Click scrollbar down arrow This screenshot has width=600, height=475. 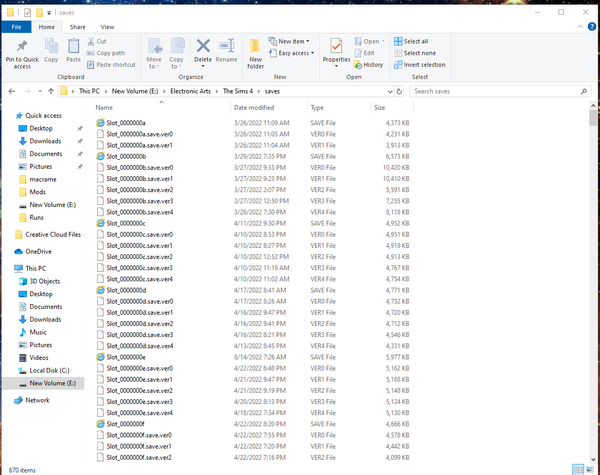tap(593, 459)
